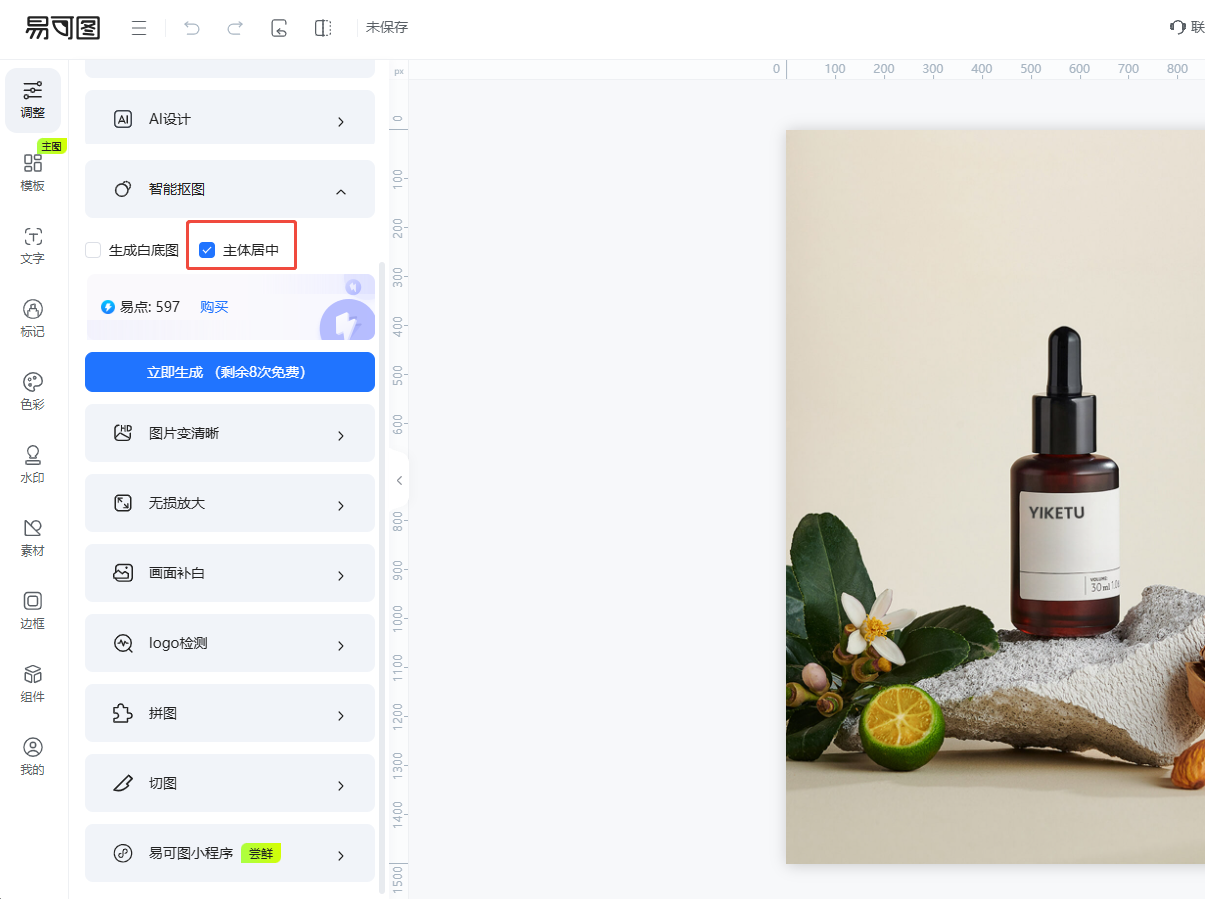Click the reset/restore icon in top toolbar

tap(279, 28)
